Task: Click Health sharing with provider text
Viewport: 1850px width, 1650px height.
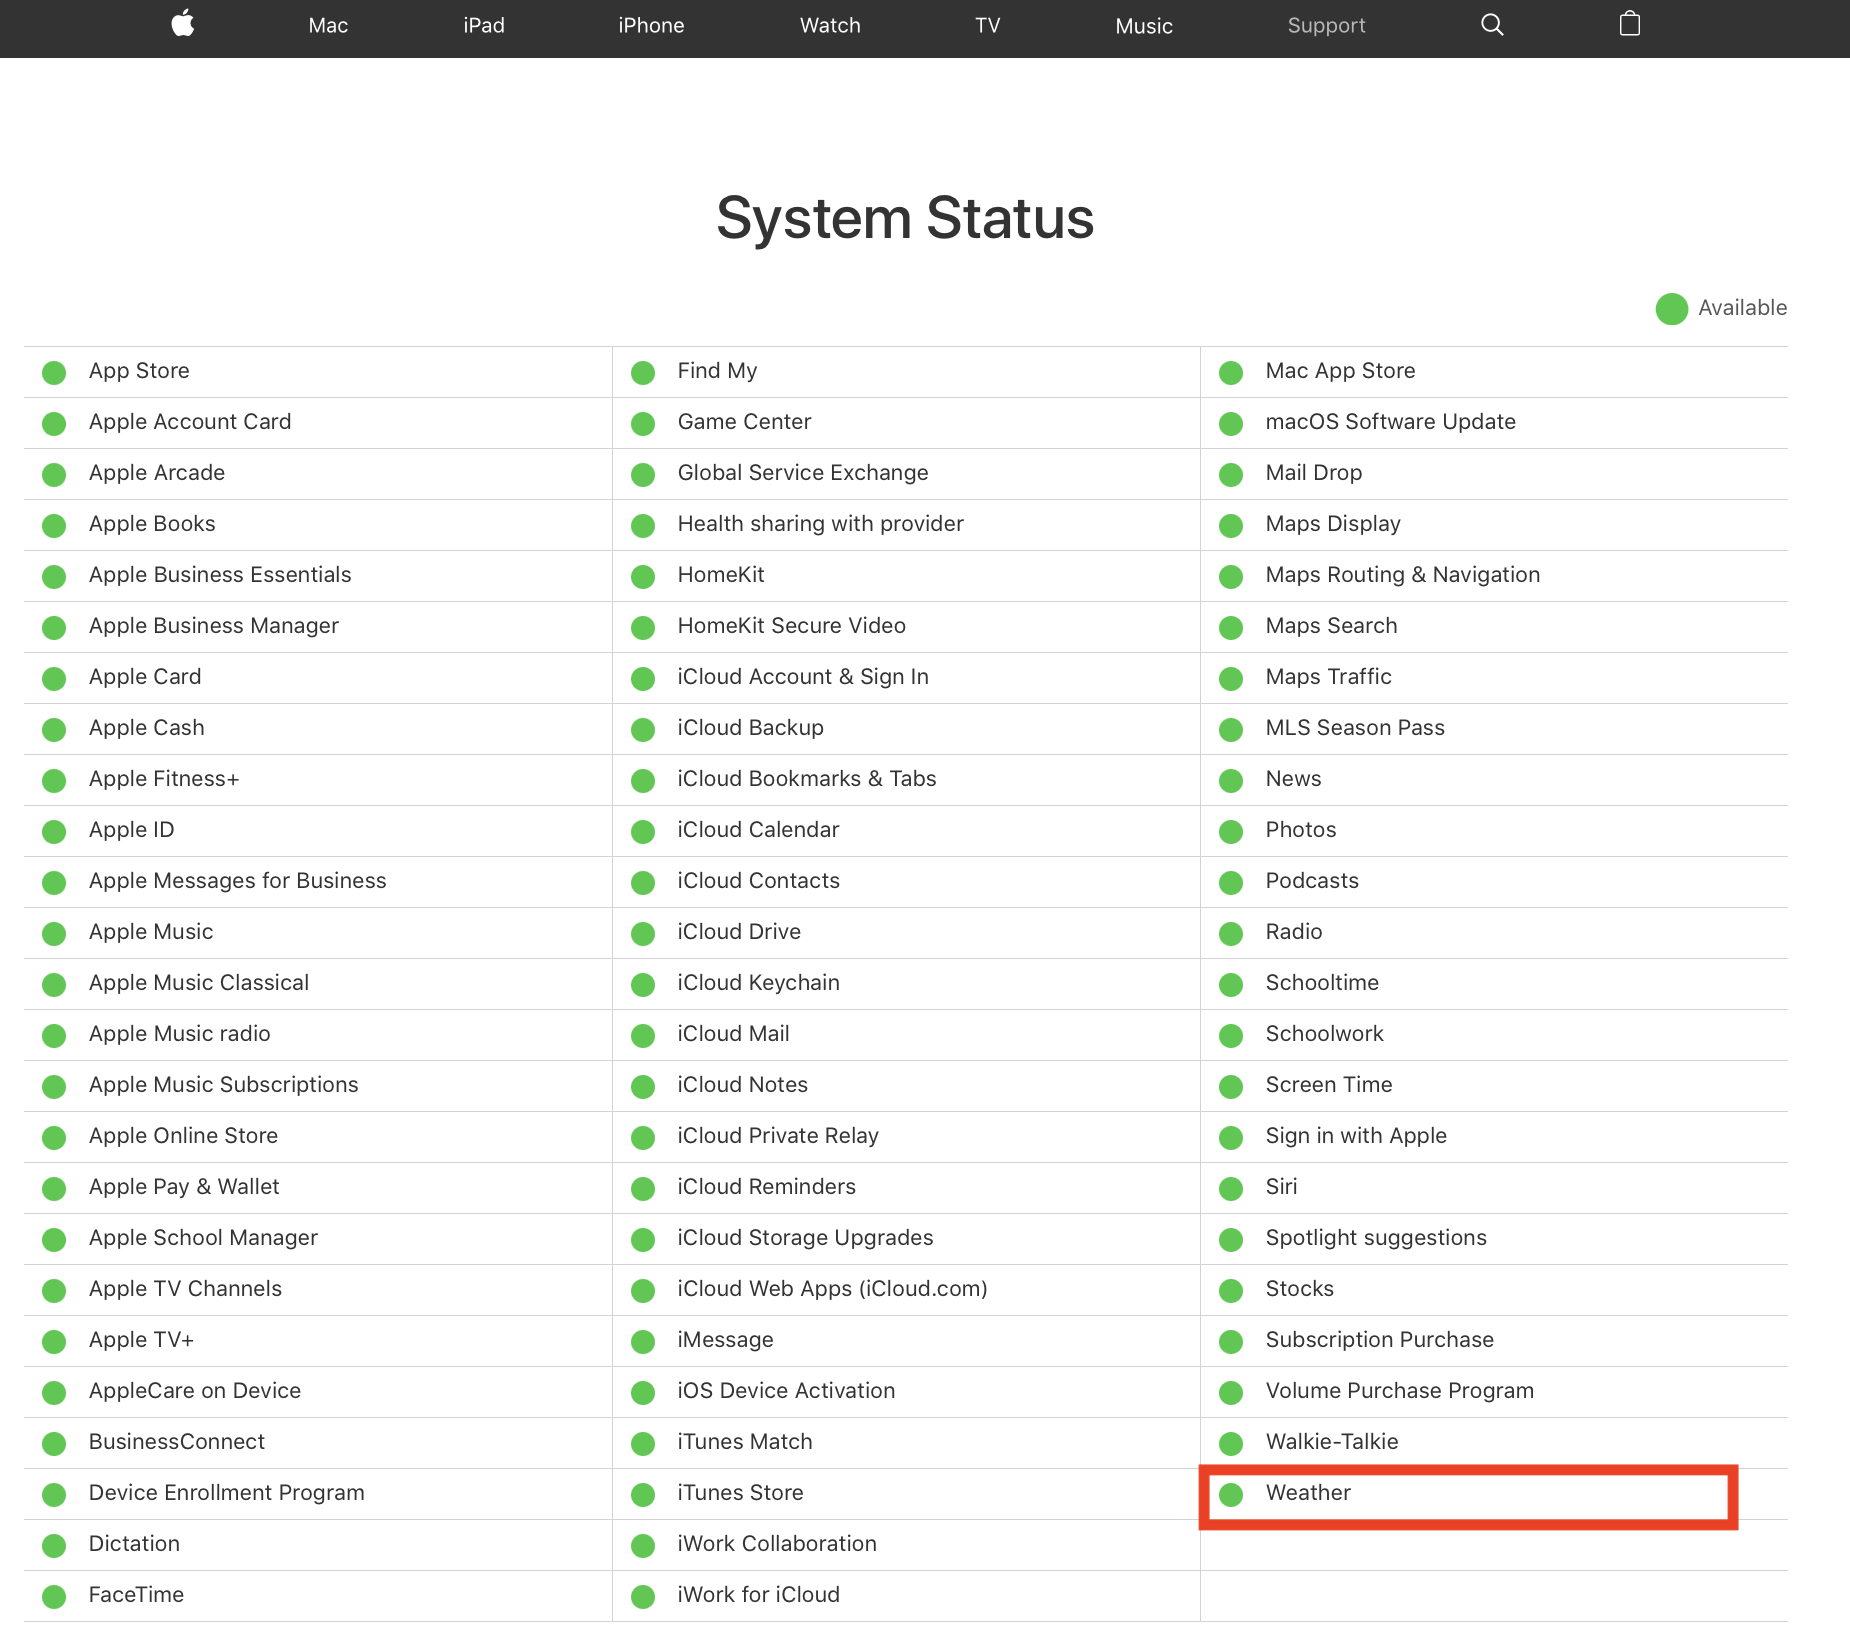Action: point(820,524)
